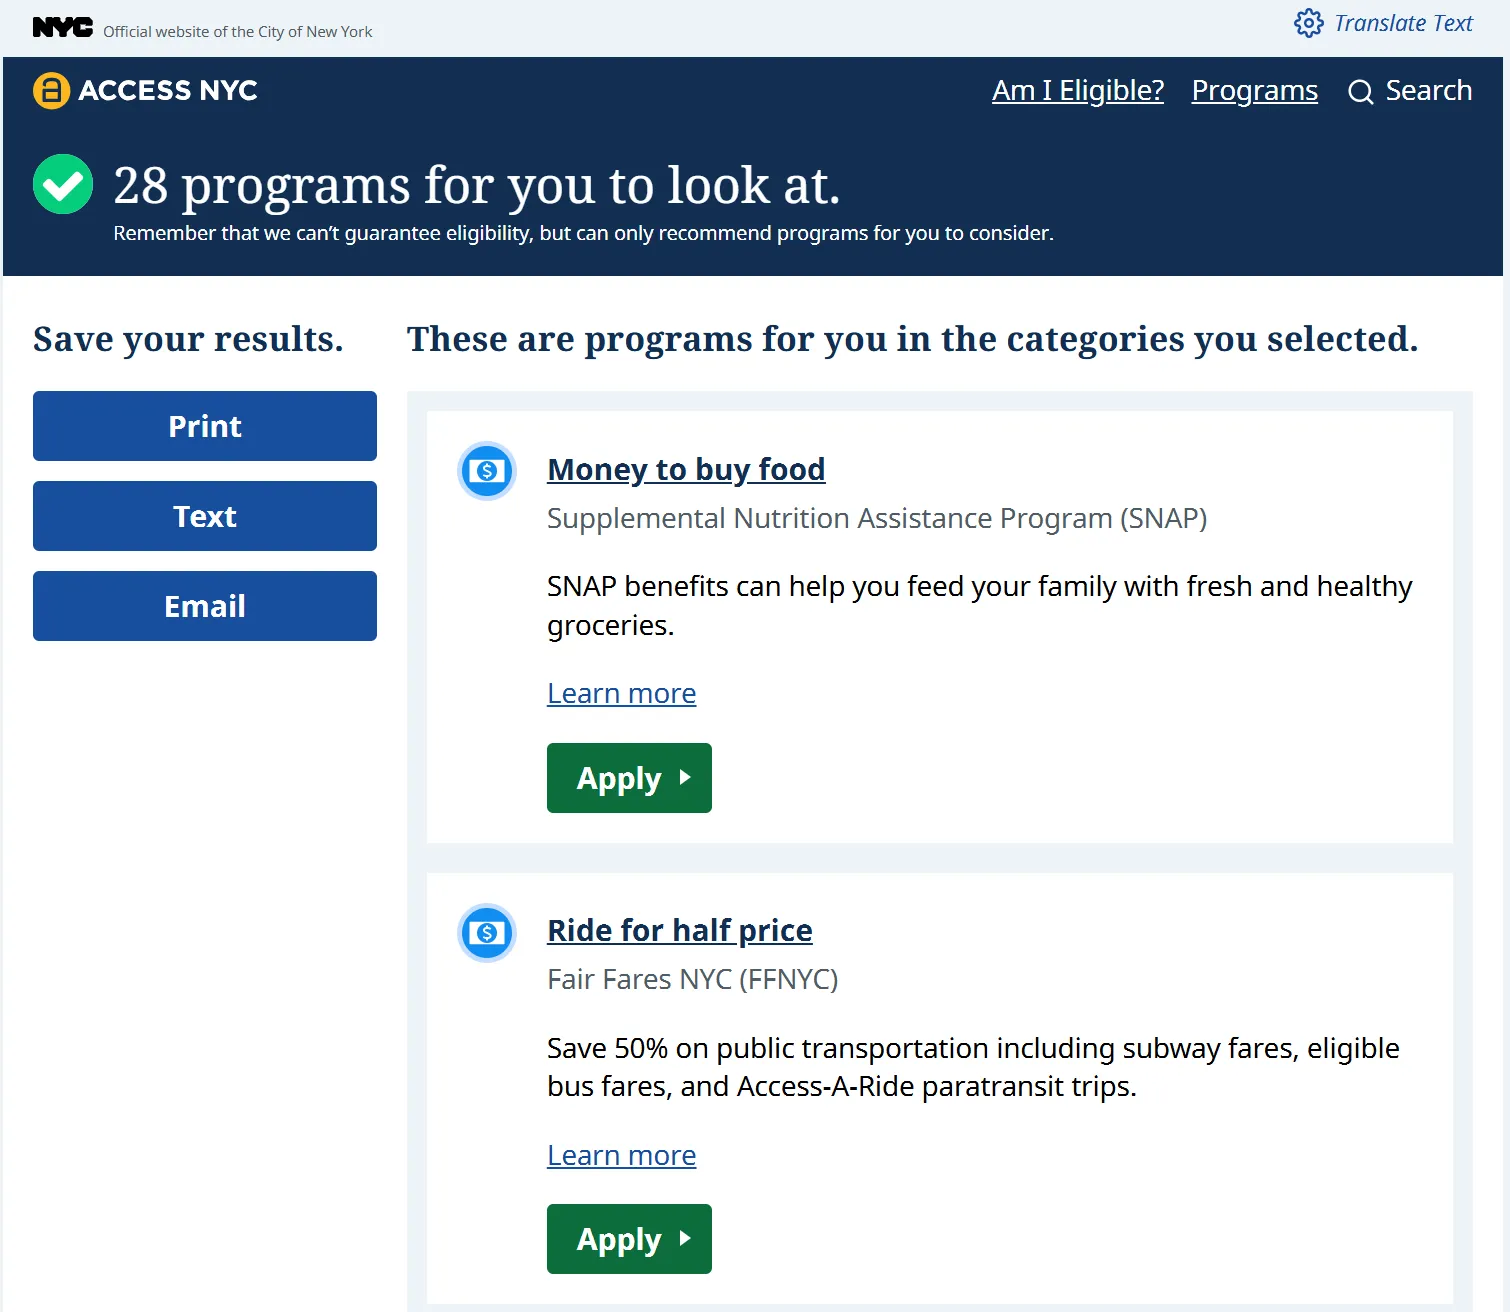Viewport: 1510px width, 1312px height.
Task: Click the Translate Text gear icon
Action: (1308, 23)
